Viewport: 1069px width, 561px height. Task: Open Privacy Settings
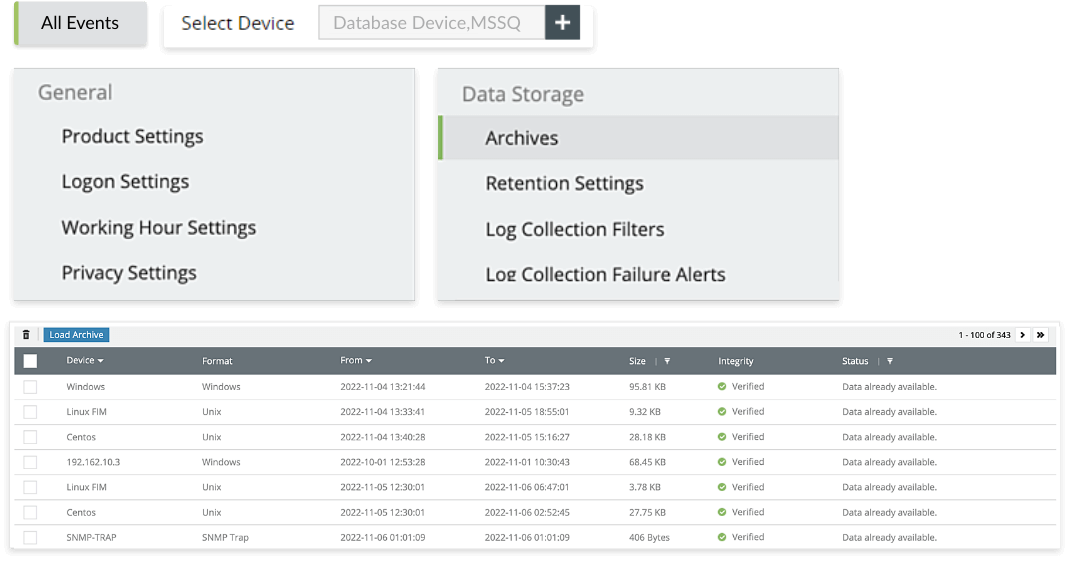(129, 273)
